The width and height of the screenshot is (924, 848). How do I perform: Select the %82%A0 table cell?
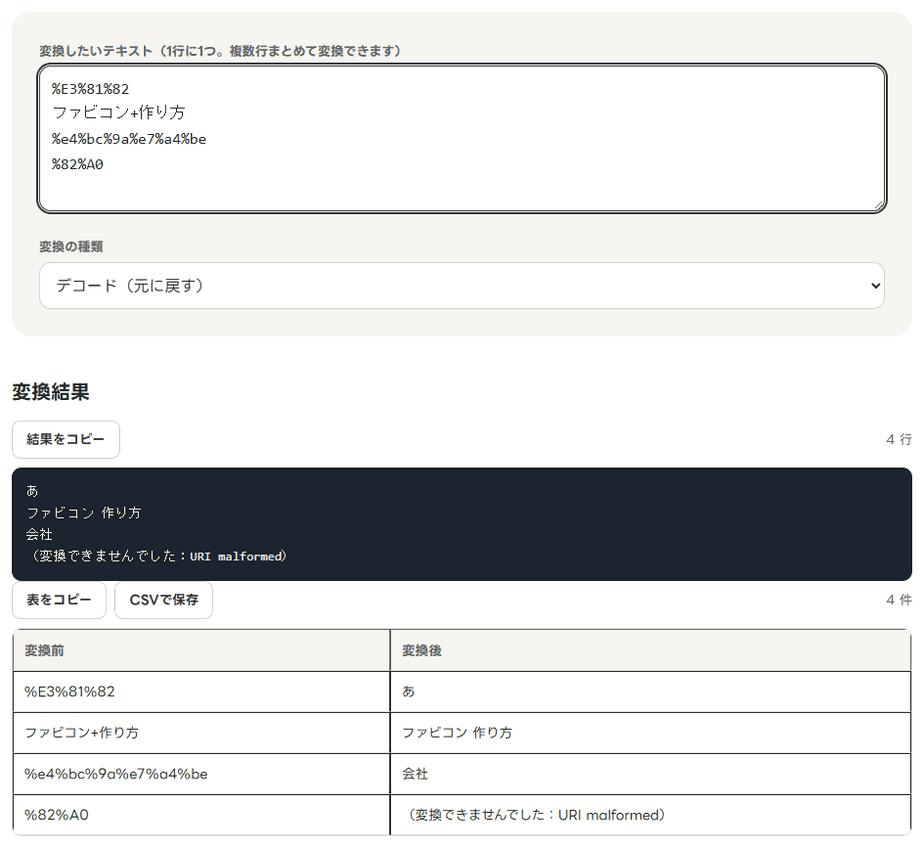tap(201, 815)
